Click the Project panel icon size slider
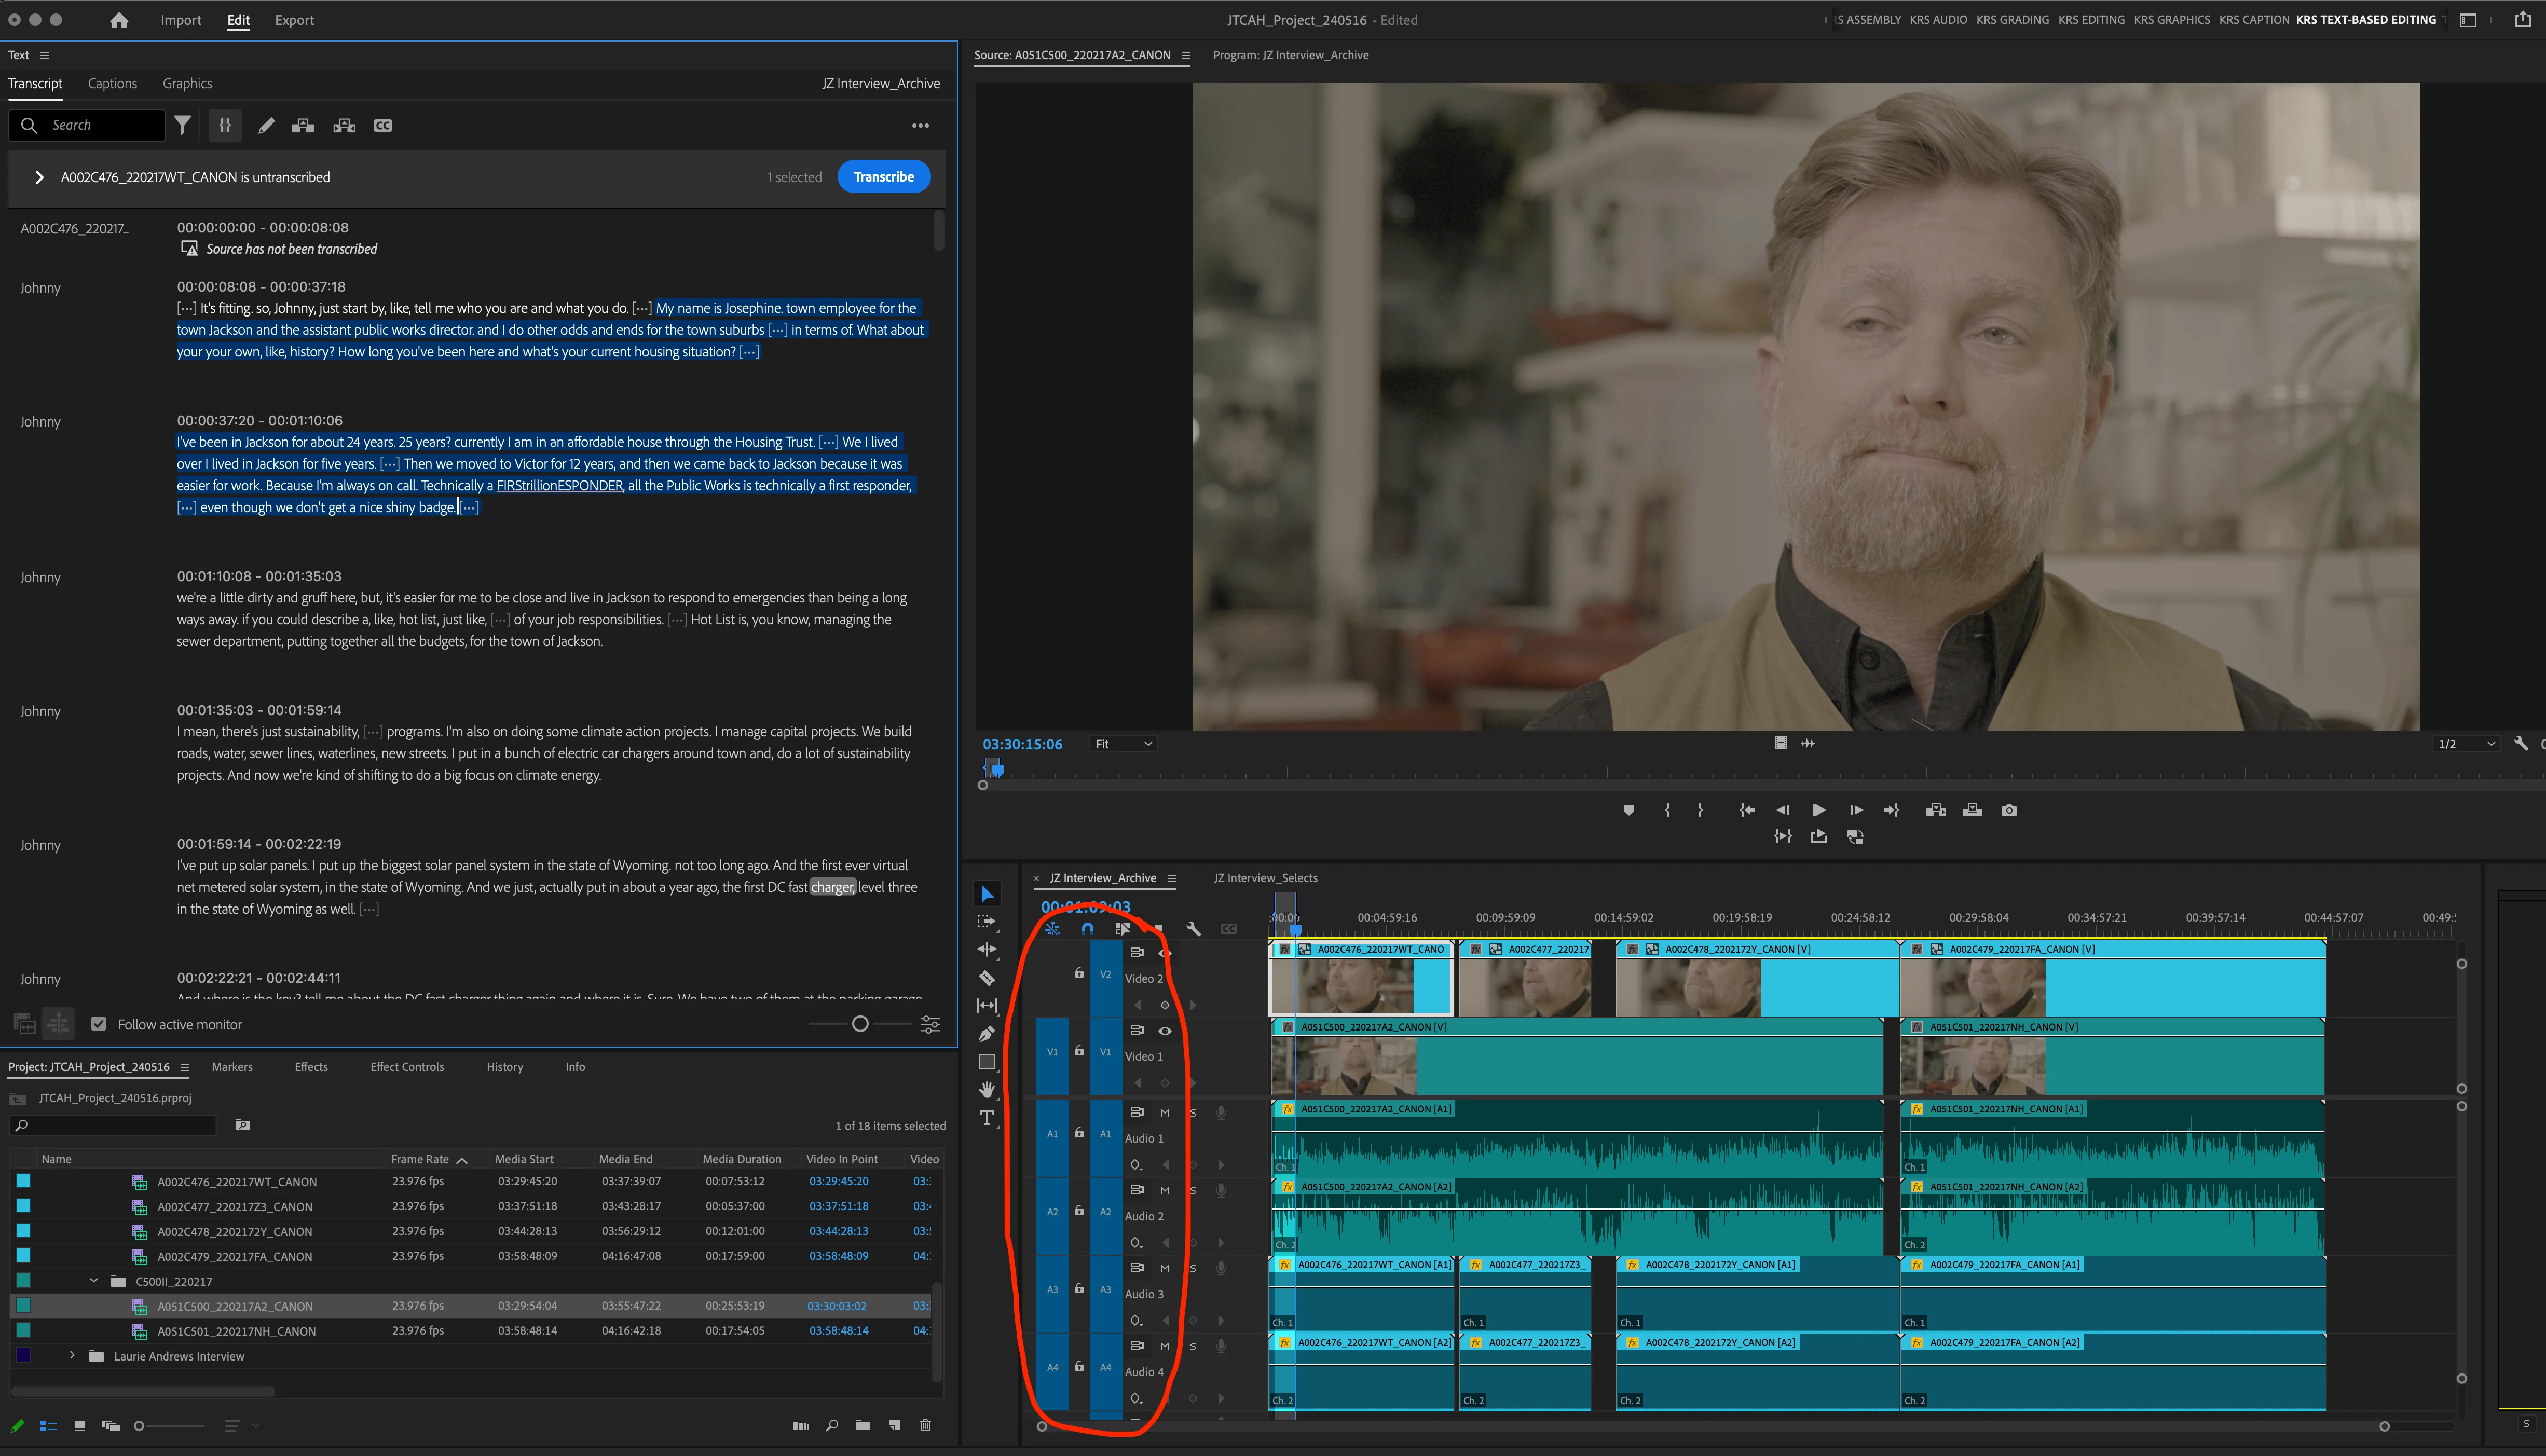Image resolution: width=2546 pixels, height=1456 pixels. (140, 1426)
